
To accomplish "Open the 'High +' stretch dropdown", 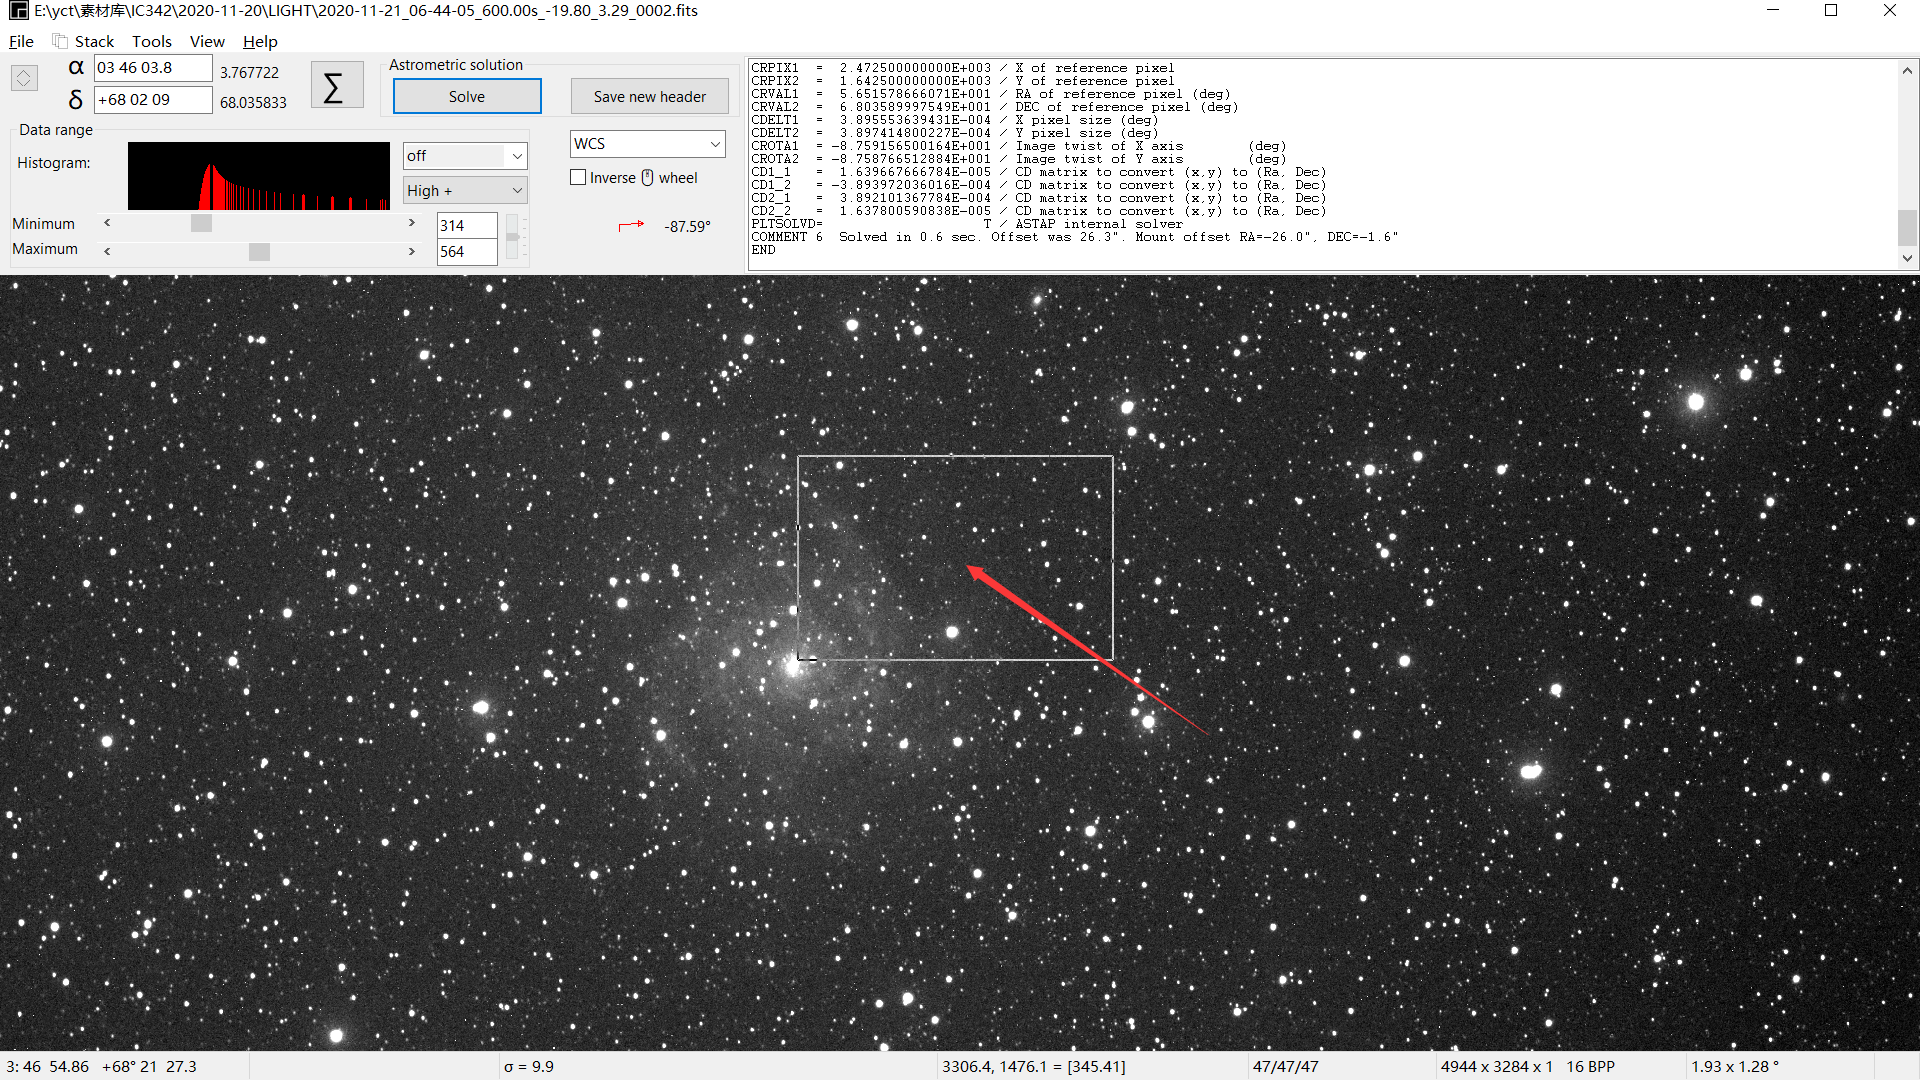I will (x=465, y=190).
